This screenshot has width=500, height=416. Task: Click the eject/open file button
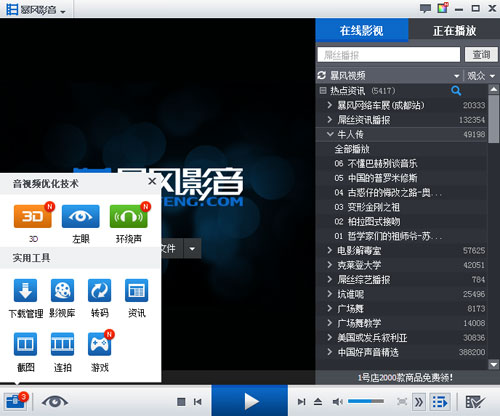click(x=318, y=402)
